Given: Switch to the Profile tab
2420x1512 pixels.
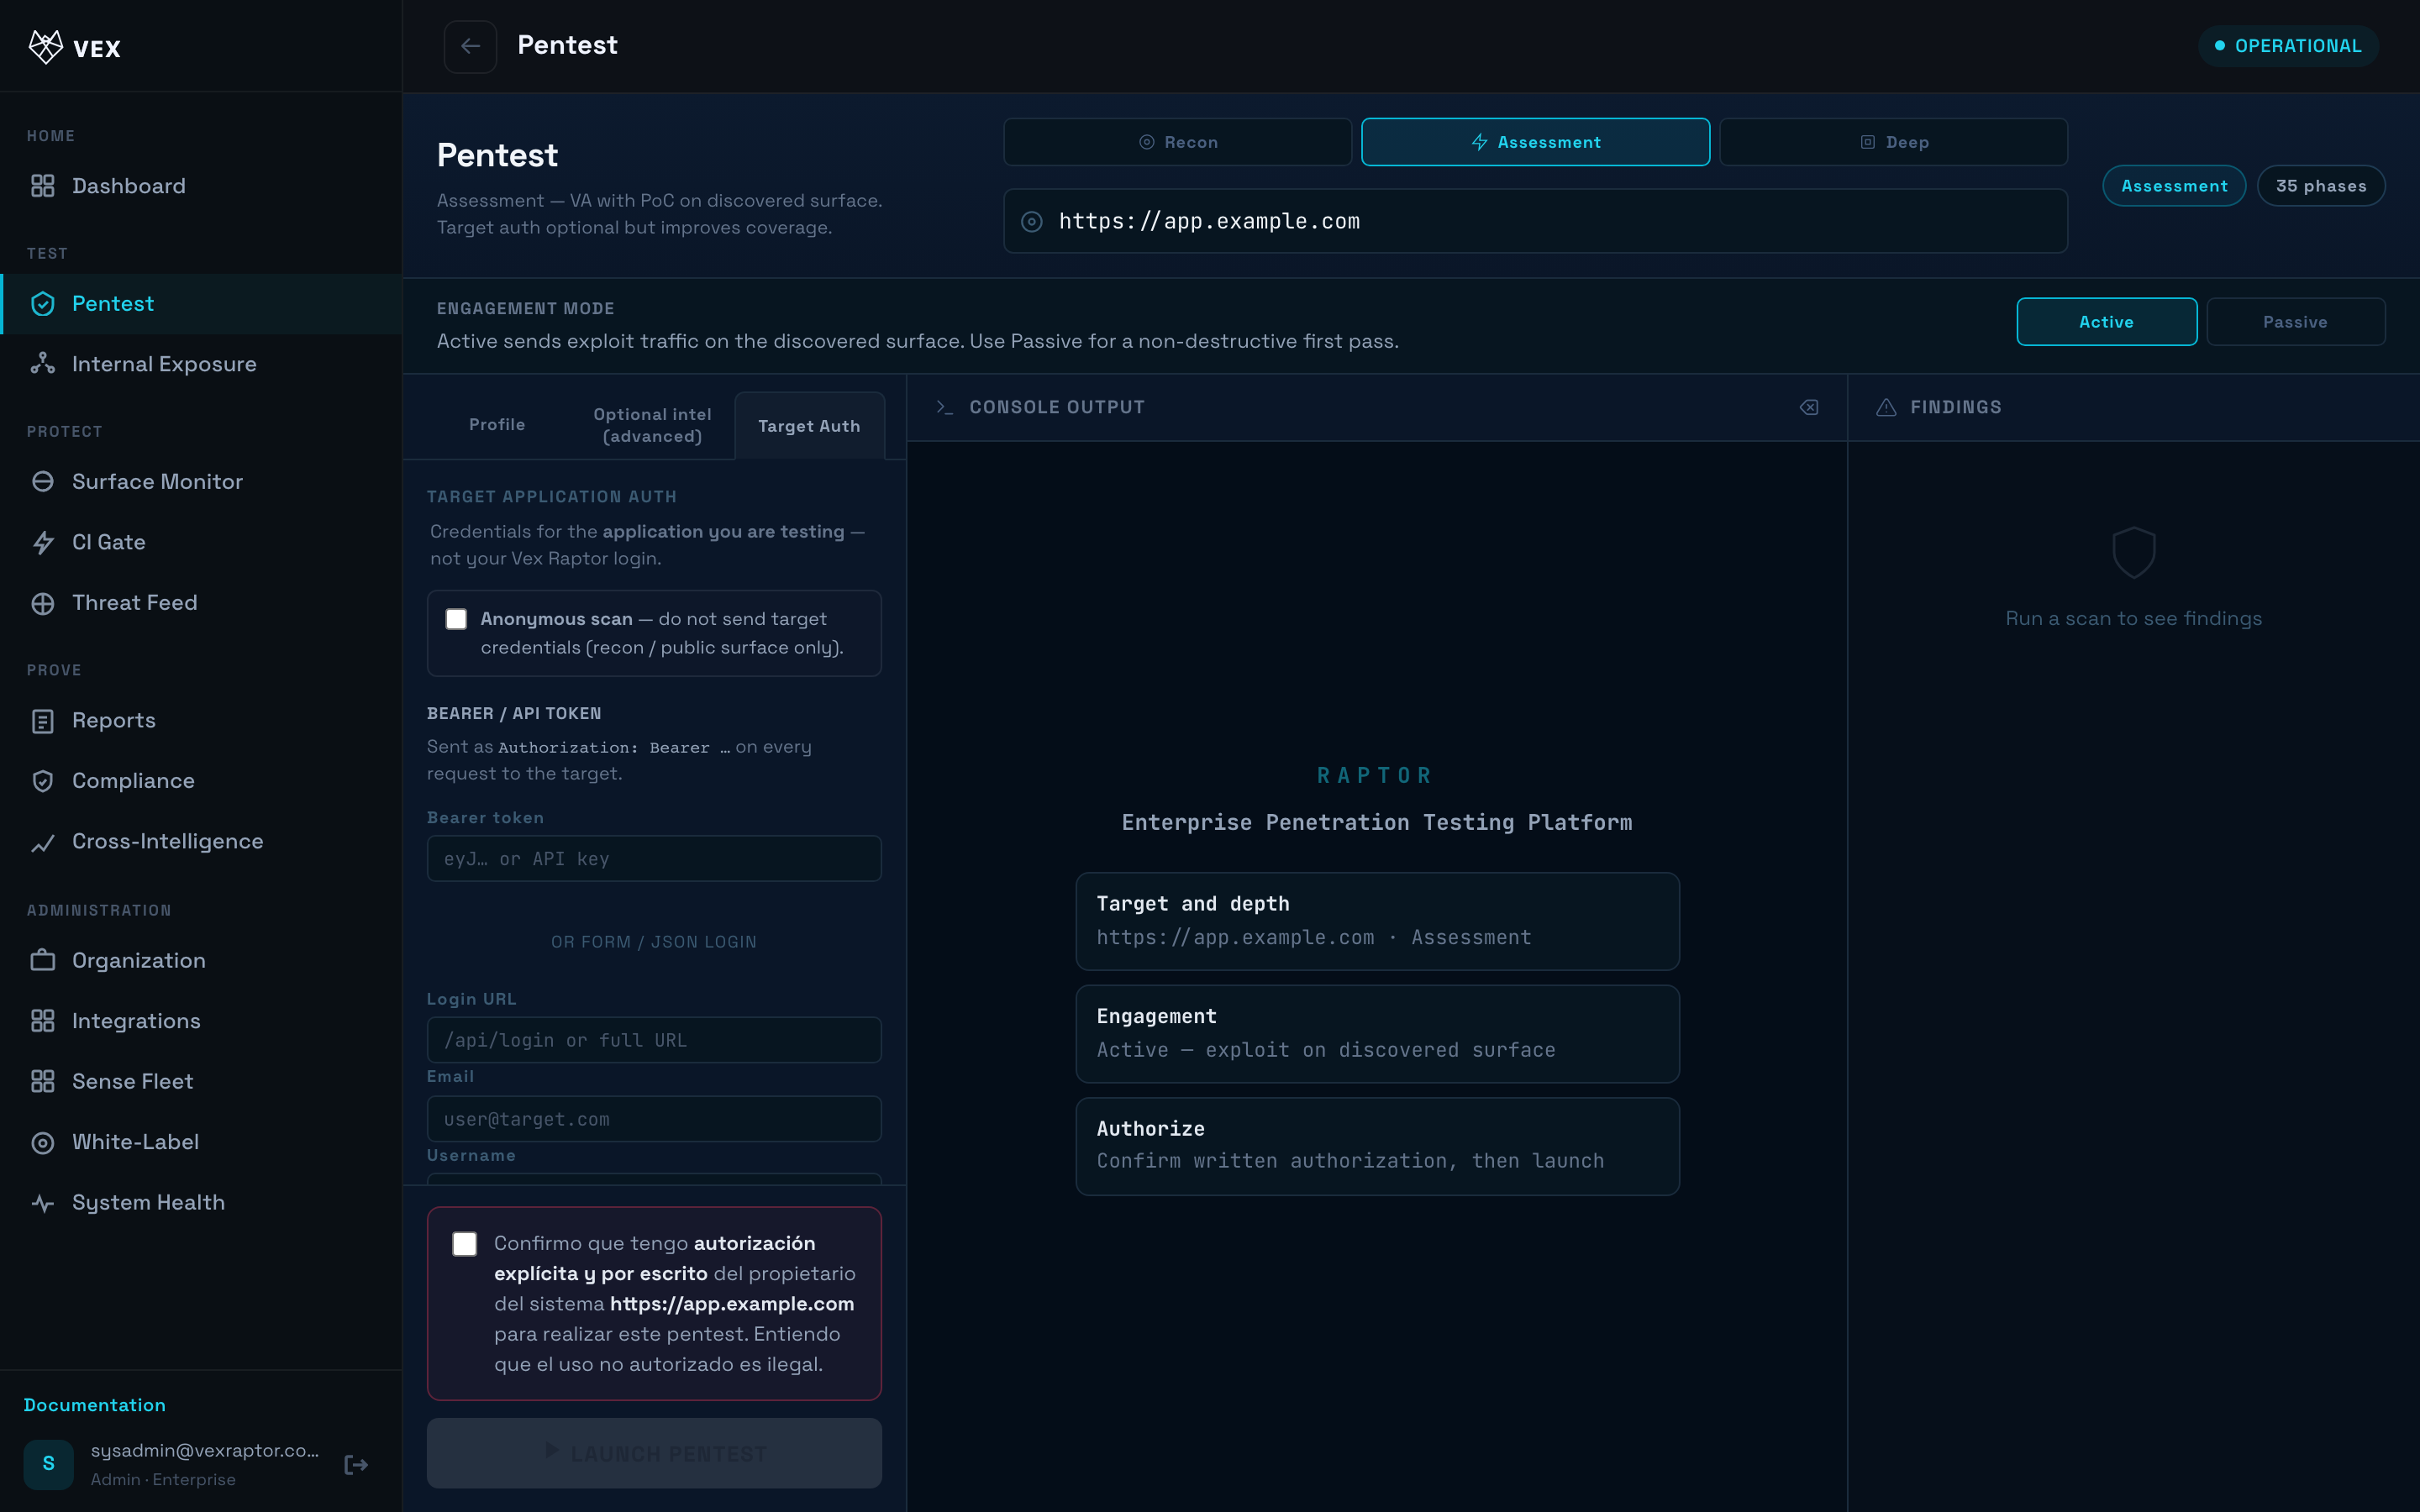Looking at the screenshot, I should tap(497, 425).
